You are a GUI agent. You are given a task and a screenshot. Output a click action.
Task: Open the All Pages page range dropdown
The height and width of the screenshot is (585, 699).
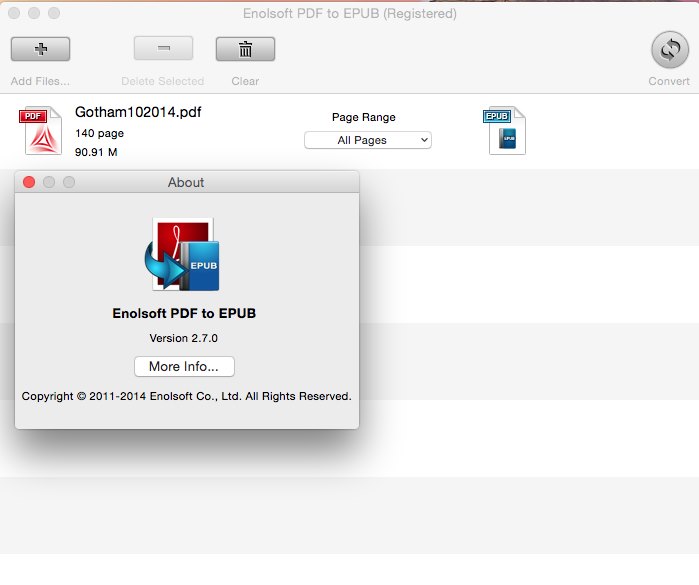(x=368, y=140)
